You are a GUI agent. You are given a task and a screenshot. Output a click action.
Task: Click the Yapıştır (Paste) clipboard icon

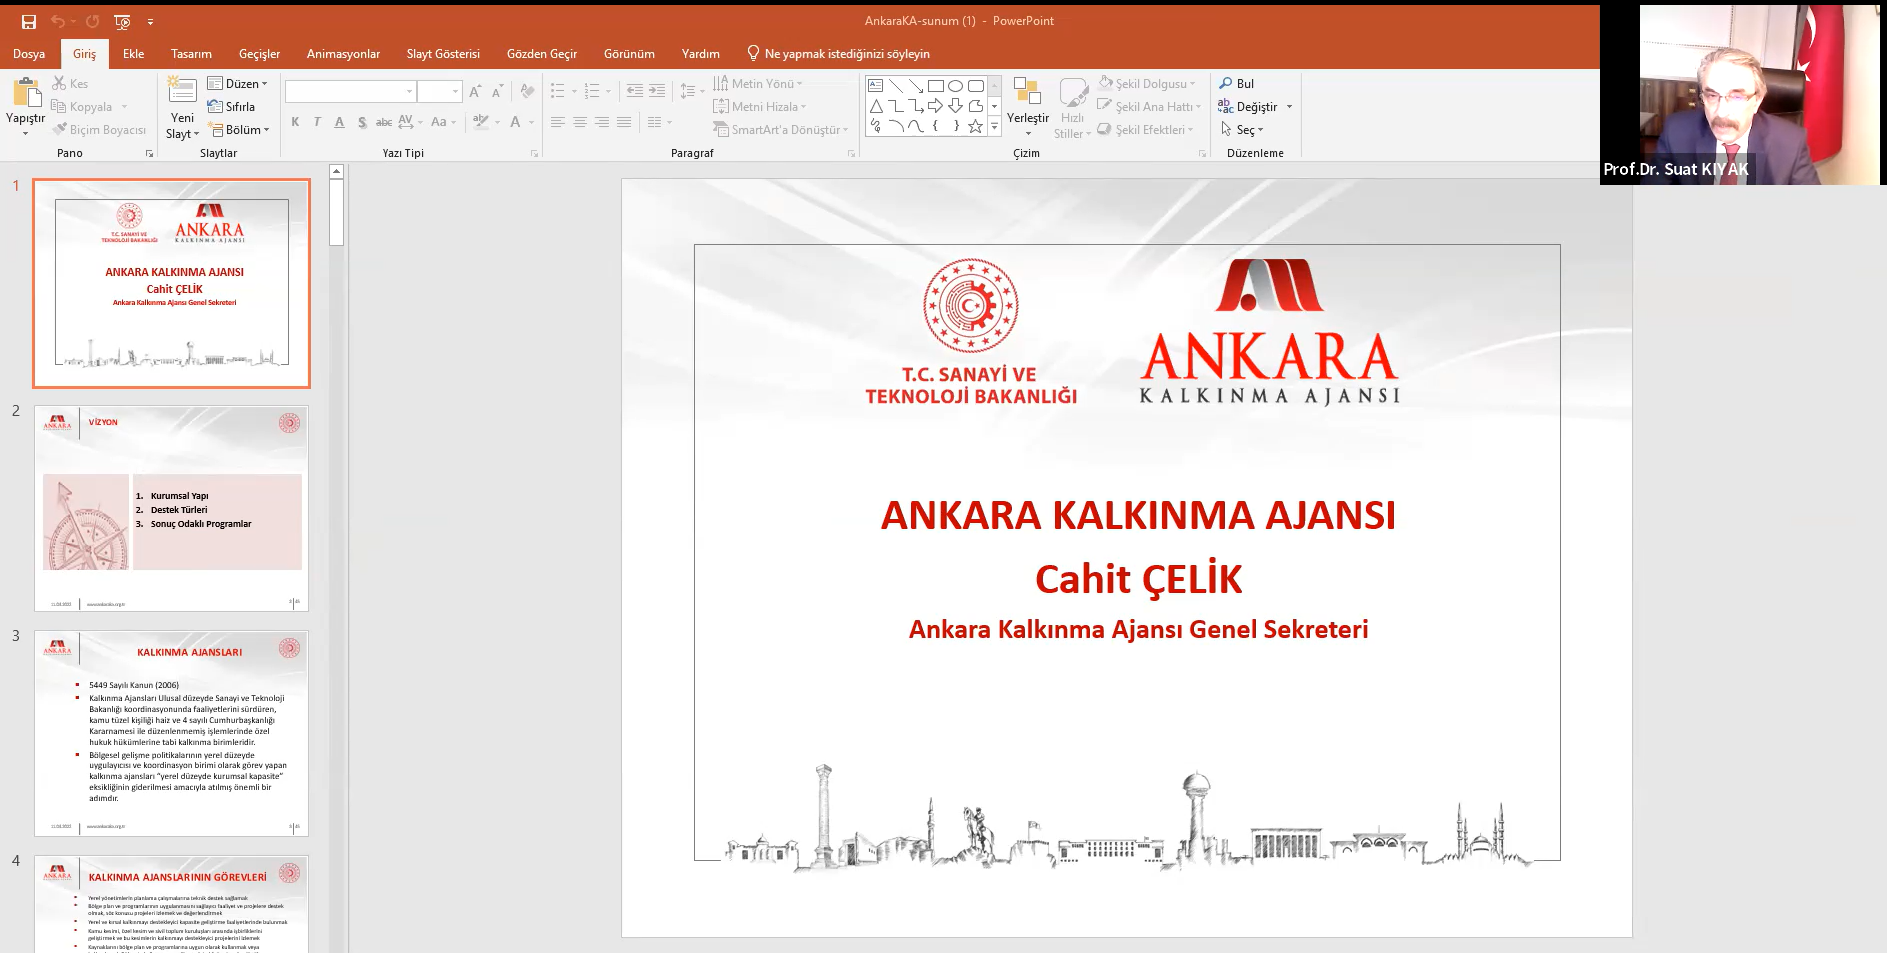(x=26, y=93)
